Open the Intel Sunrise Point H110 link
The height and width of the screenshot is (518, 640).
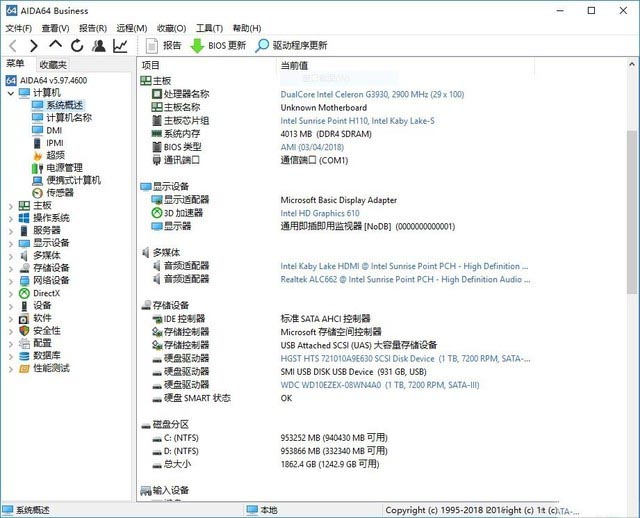[x=358, y=121]
